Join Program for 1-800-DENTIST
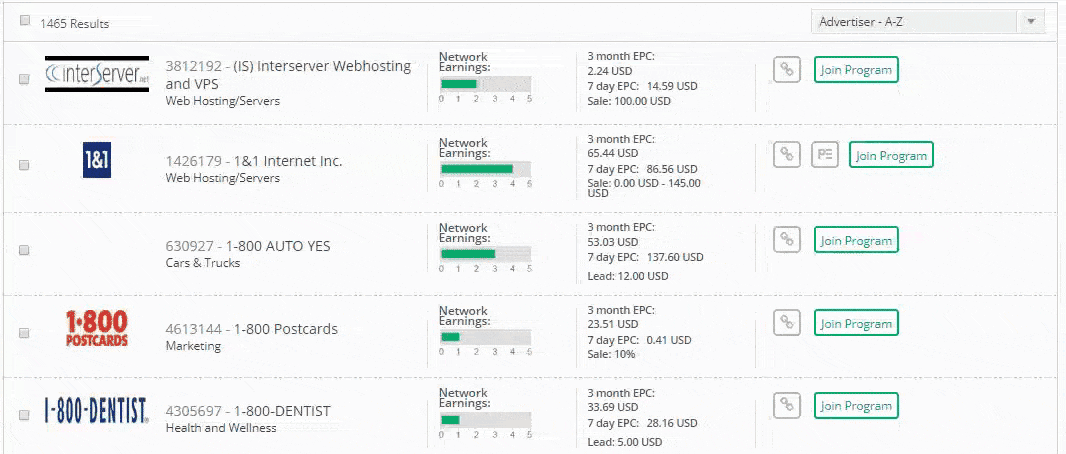This screenshot has height=454, width=1066. tap(856, 406)
